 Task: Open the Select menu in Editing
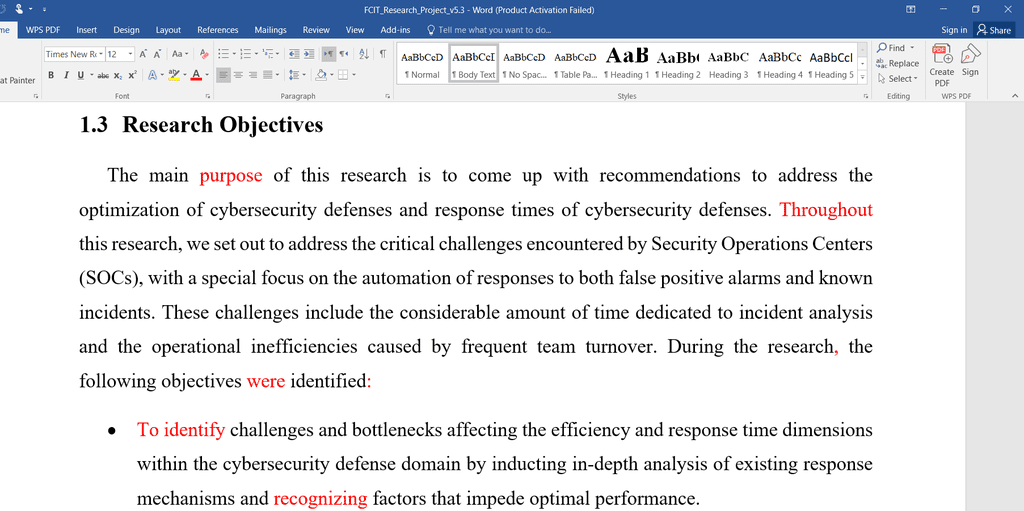(x=898, y=78)
